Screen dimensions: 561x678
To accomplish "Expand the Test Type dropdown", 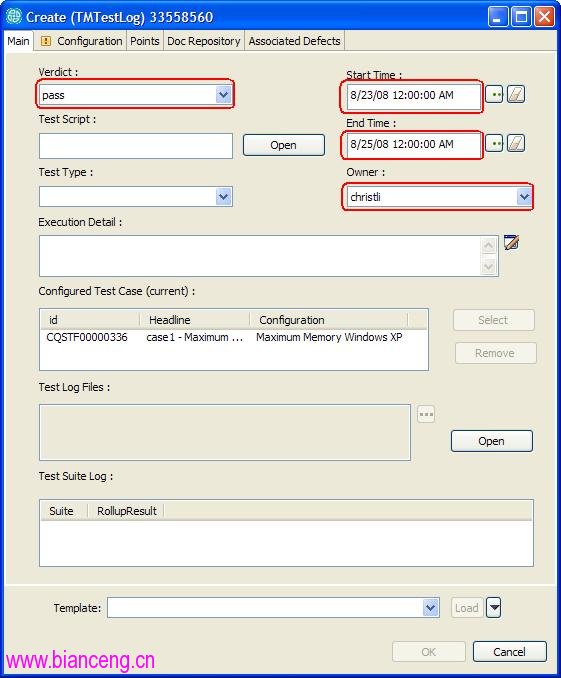I will click(x=223, y=197).
